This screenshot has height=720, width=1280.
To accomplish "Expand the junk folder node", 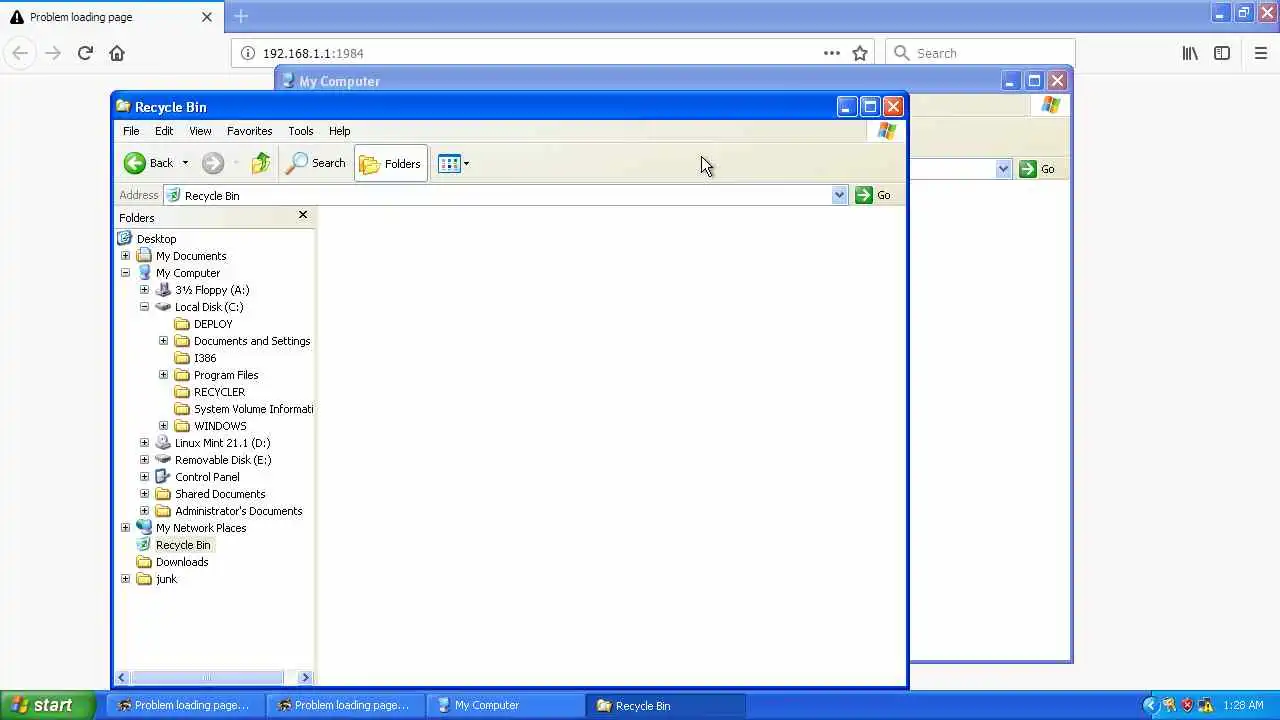I will pos(125,579).
